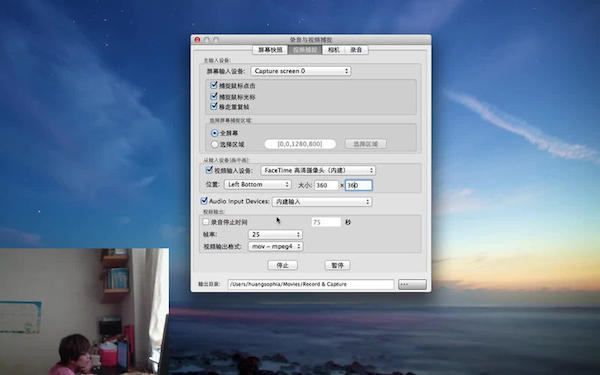Switch to the 录音 tab
This screenshot has height=375, width=600.
click(x=356, y=50)
